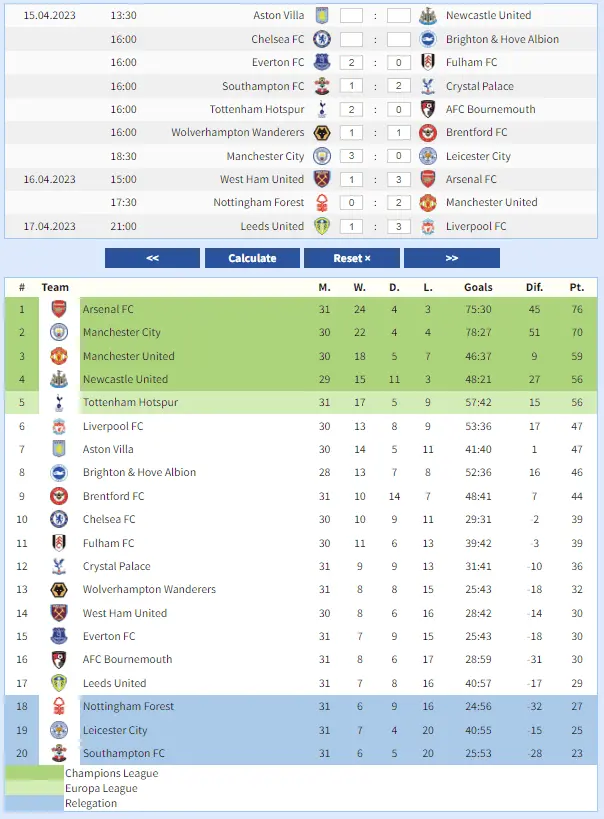Click the Champions League legend color swatch
The image size is (604, 819).
pyautogui.click(x=35, y=773)
